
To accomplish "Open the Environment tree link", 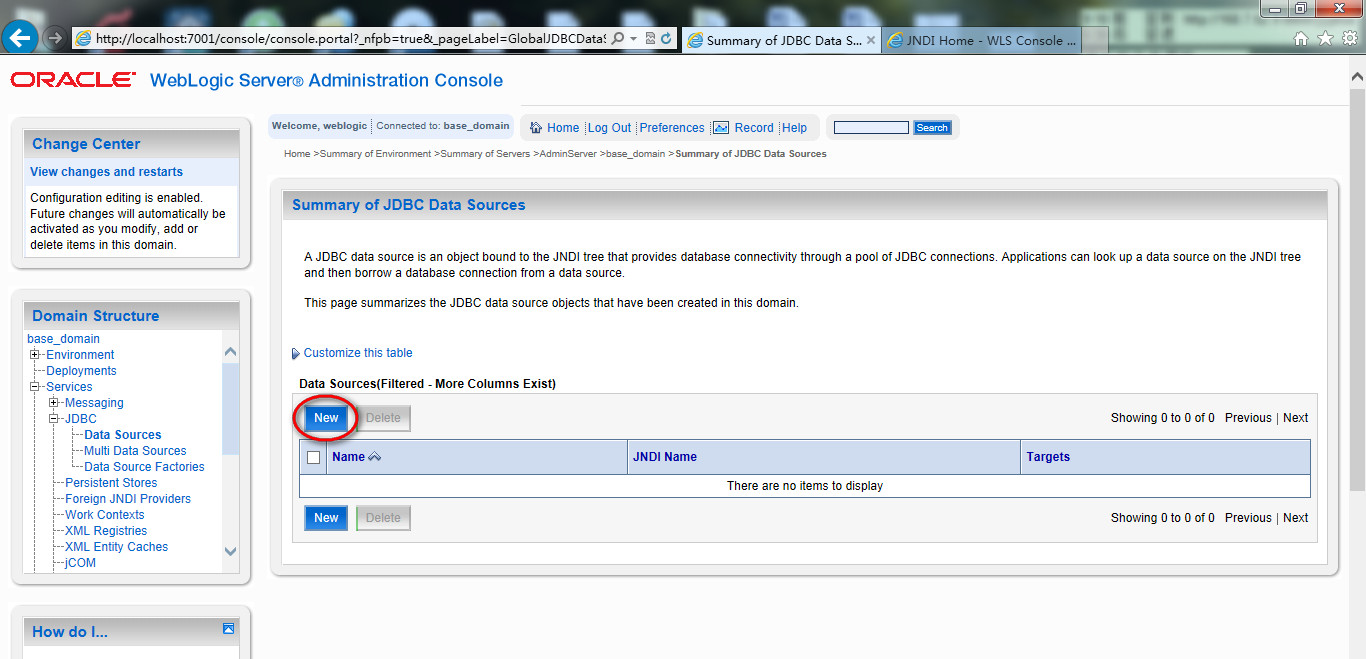I will pyautogui.click(x=80, y=355).
